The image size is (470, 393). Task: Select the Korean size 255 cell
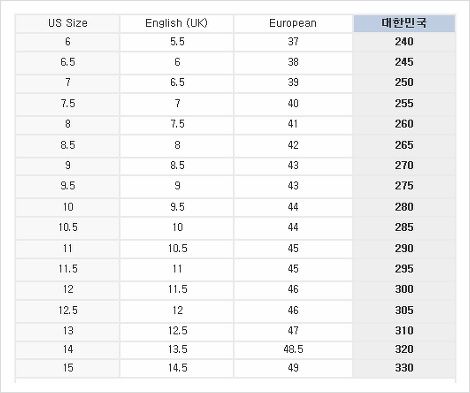404,104
